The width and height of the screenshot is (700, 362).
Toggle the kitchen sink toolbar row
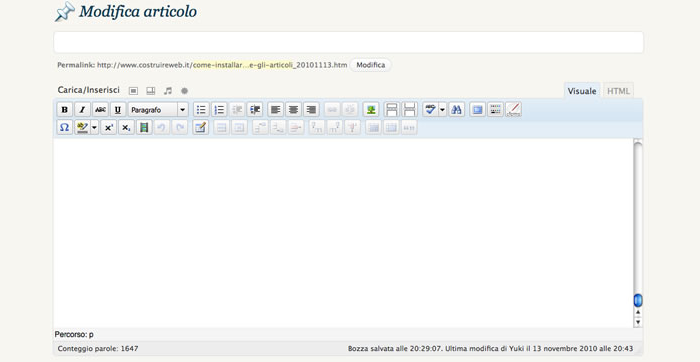[x=496, y=109]
